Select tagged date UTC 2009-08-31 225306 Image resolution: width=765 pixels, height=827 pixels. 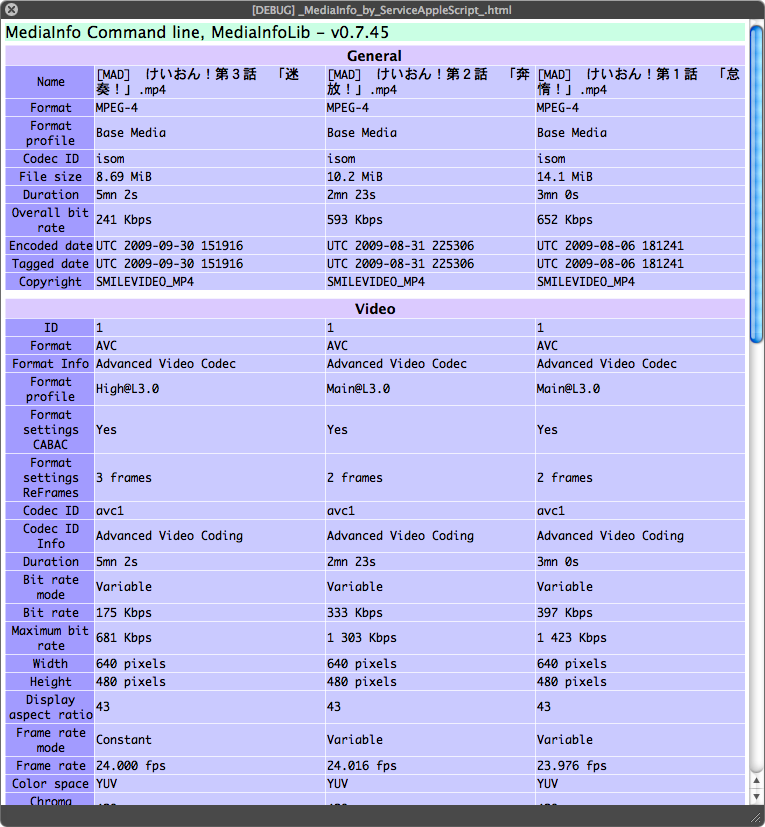(400, 264)
